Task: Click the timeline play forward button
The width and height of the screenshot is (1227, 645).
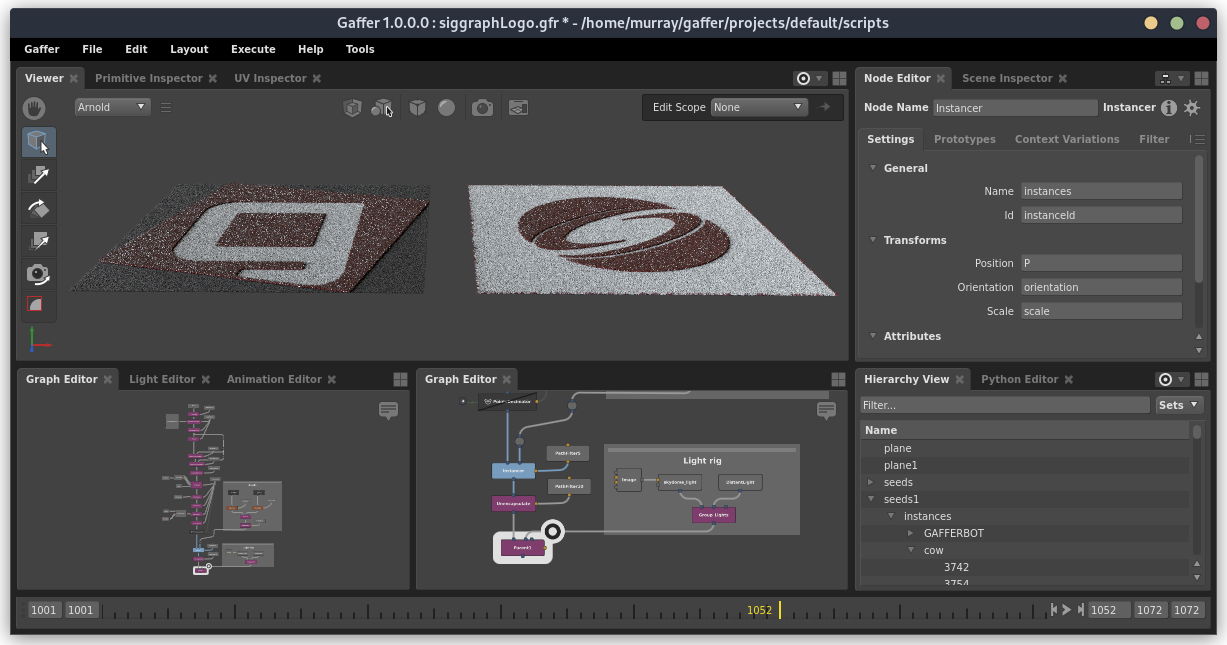Action: pyautogui.click(x=1067, y=609)
